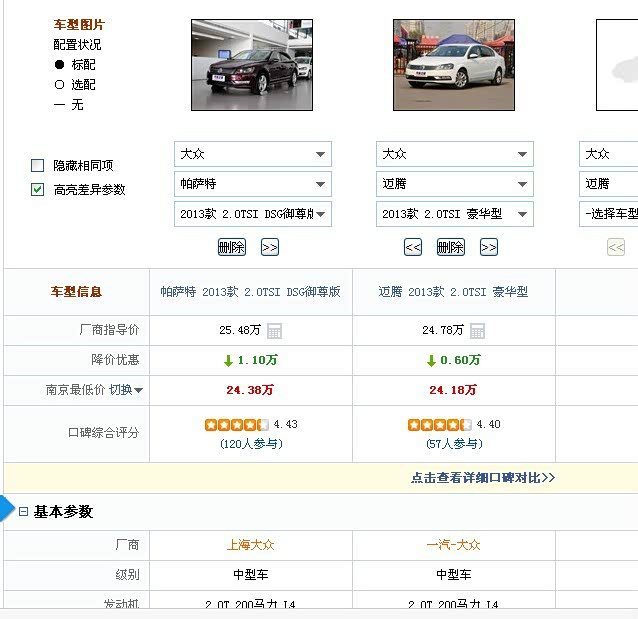View (57人参与) reviews link
The height and width of the screenshot is (619, 638).
pos(454,444)
